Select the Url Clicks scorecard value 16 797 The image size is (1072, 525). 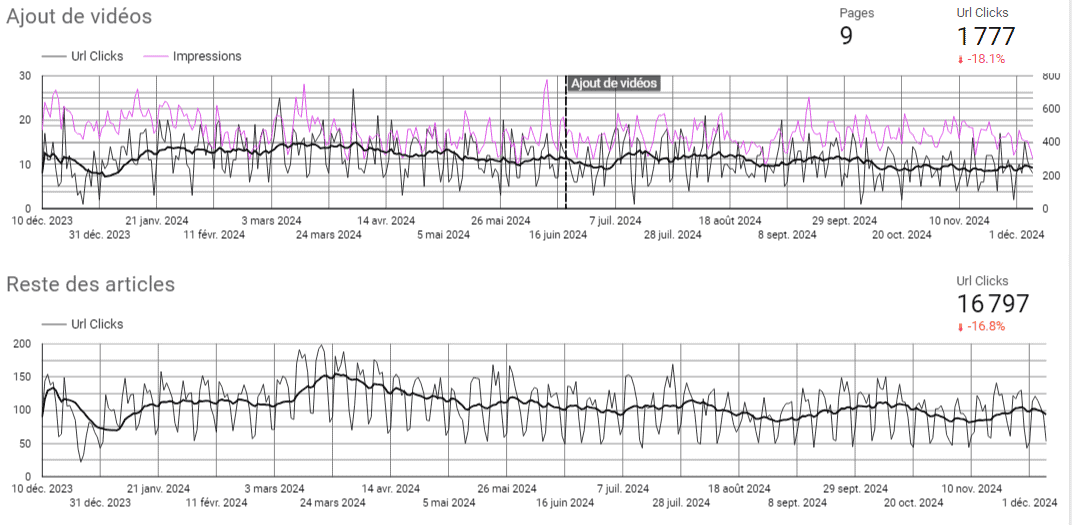(x=993, y=304)
